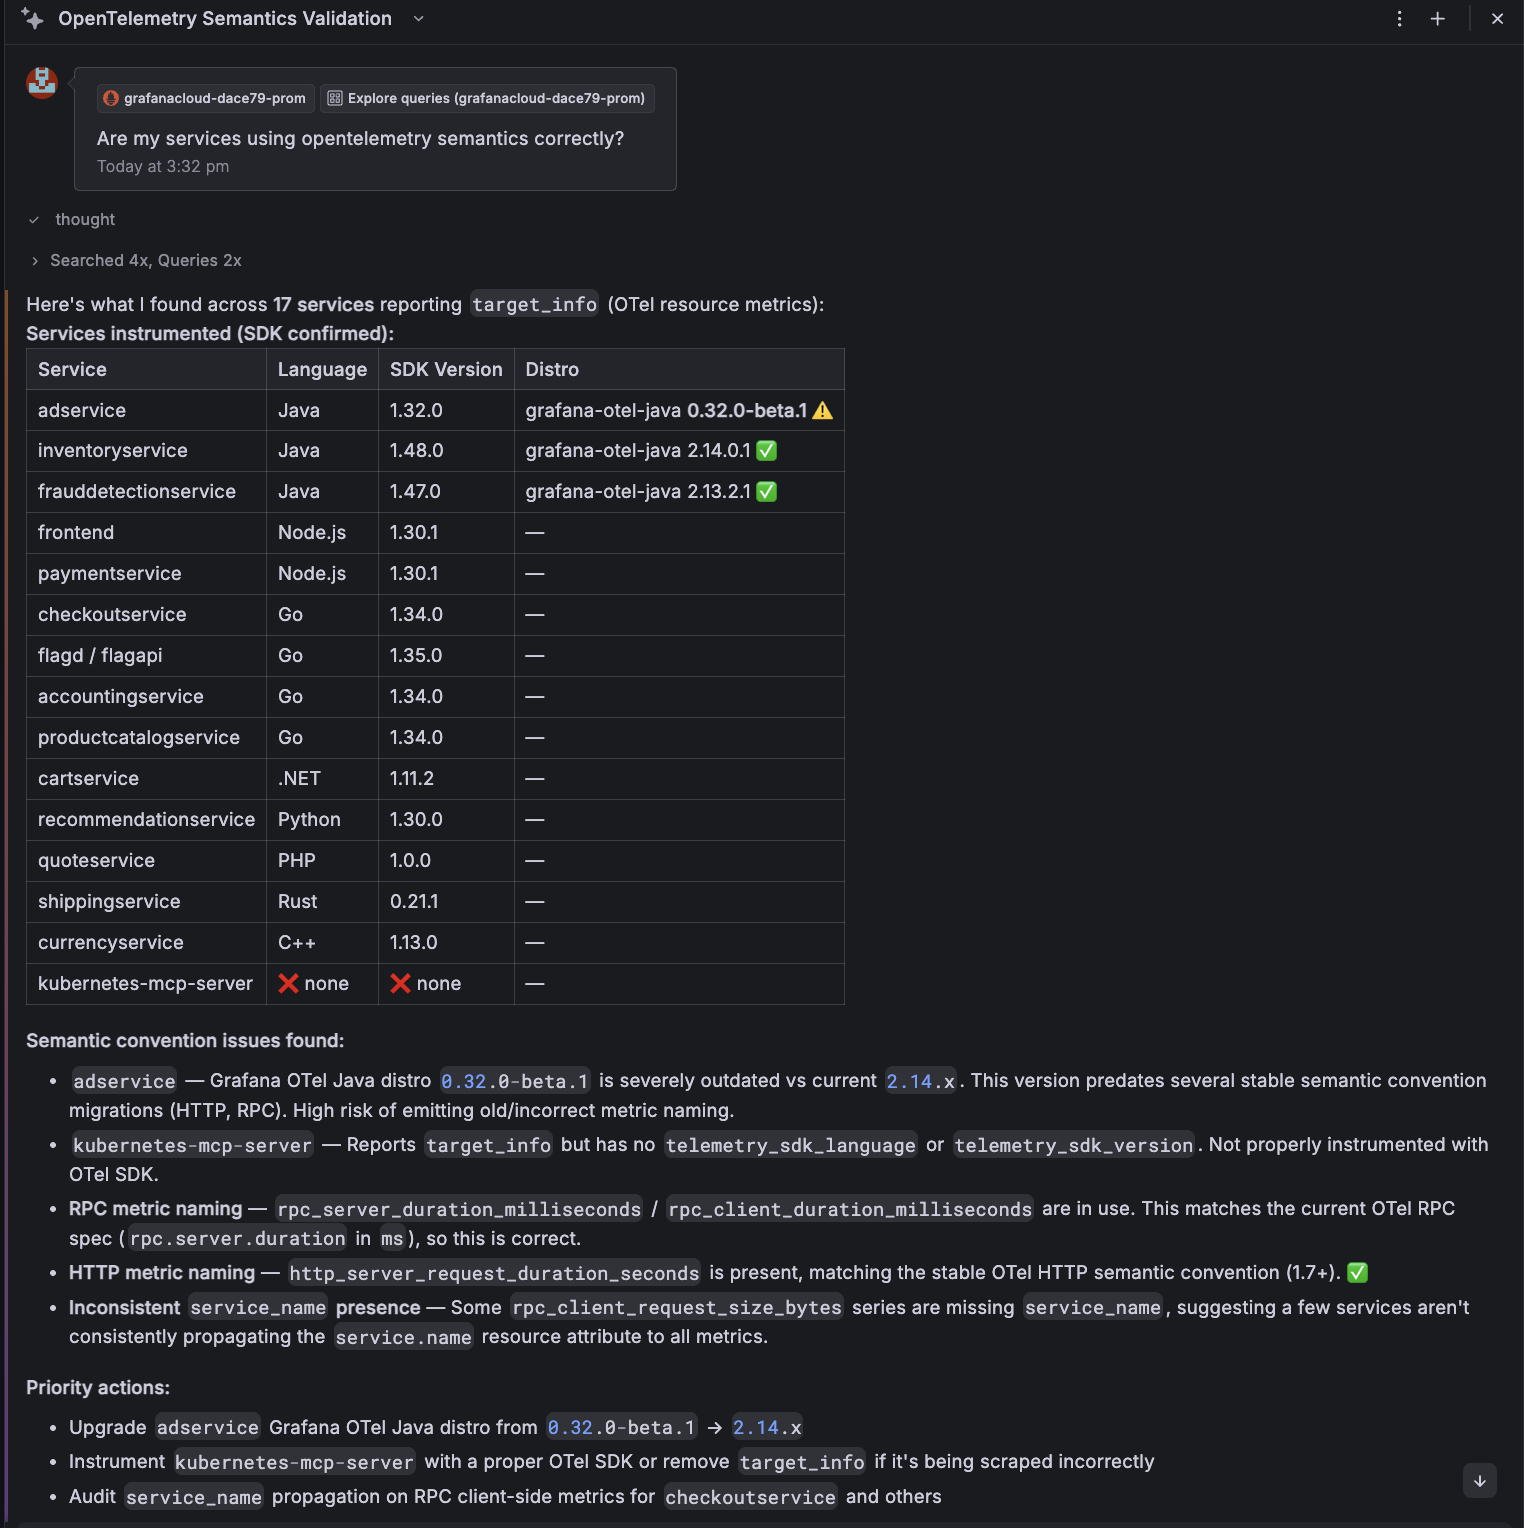This screenshot has width=1524, height=1528.
Task: Click the telemetry_sdk_language code tag
Action: pos(791,1145)
